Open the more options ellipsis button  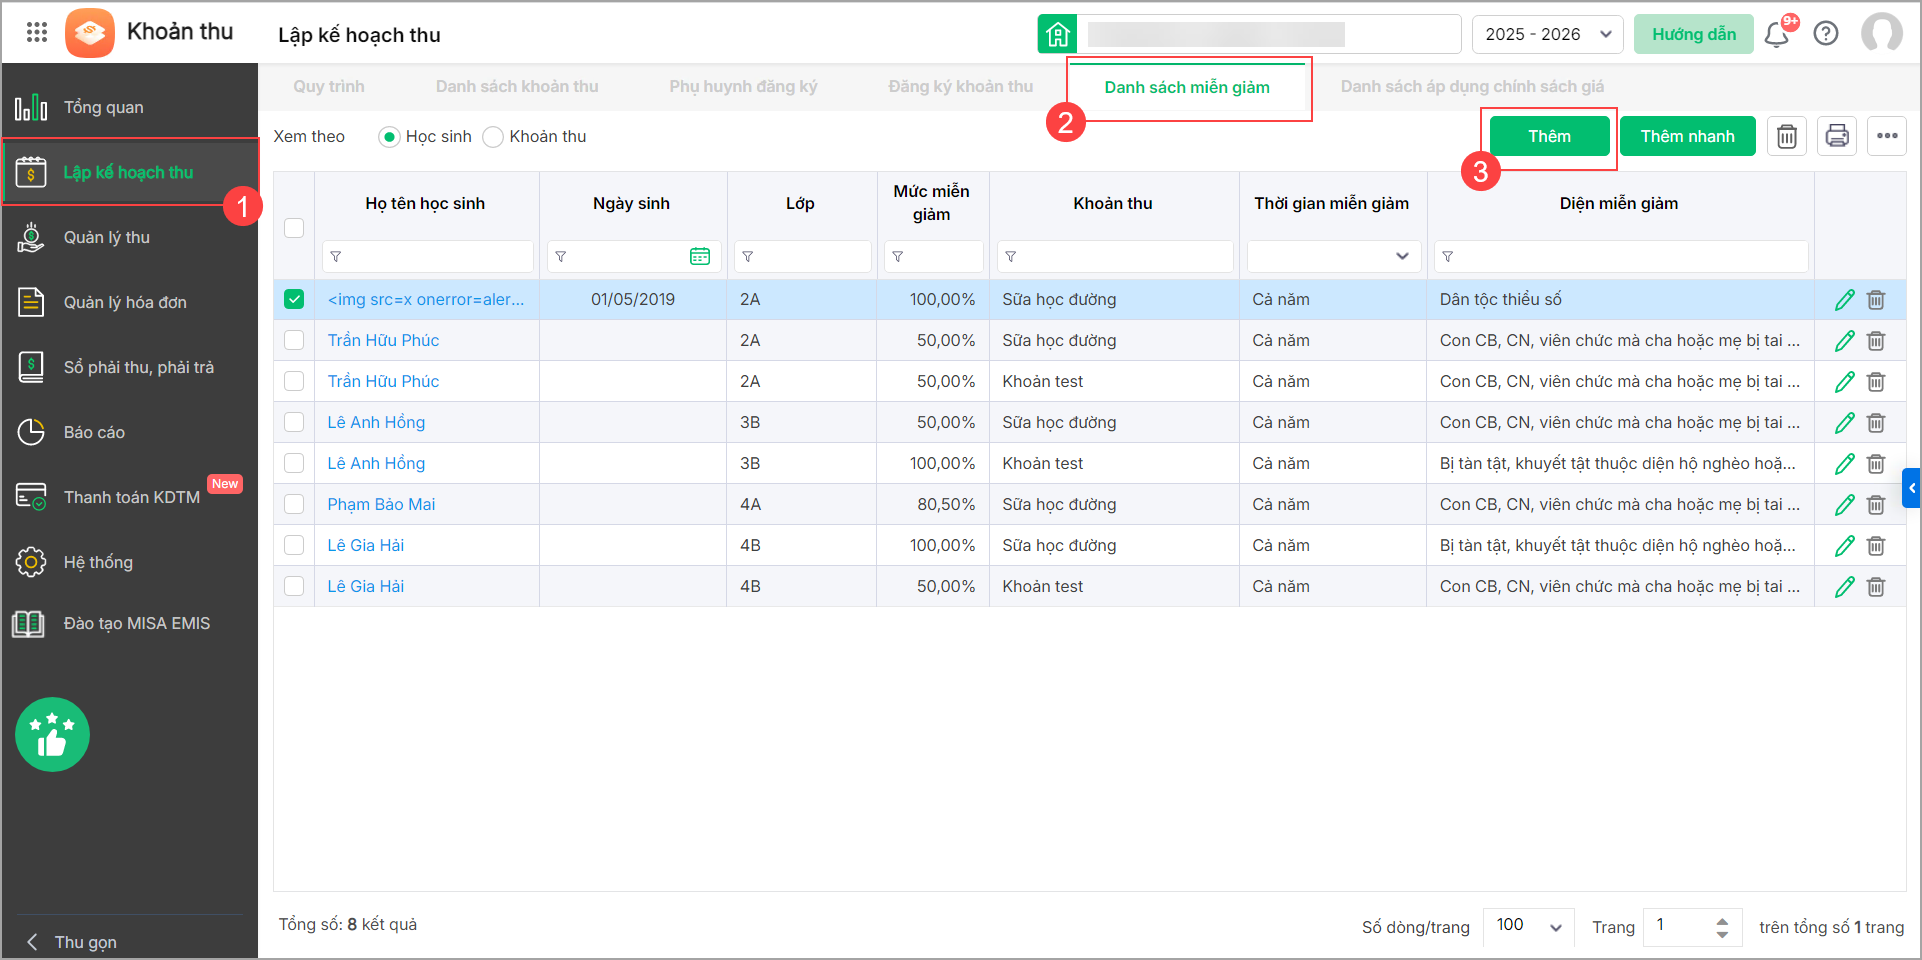(x=1887, y=136)
